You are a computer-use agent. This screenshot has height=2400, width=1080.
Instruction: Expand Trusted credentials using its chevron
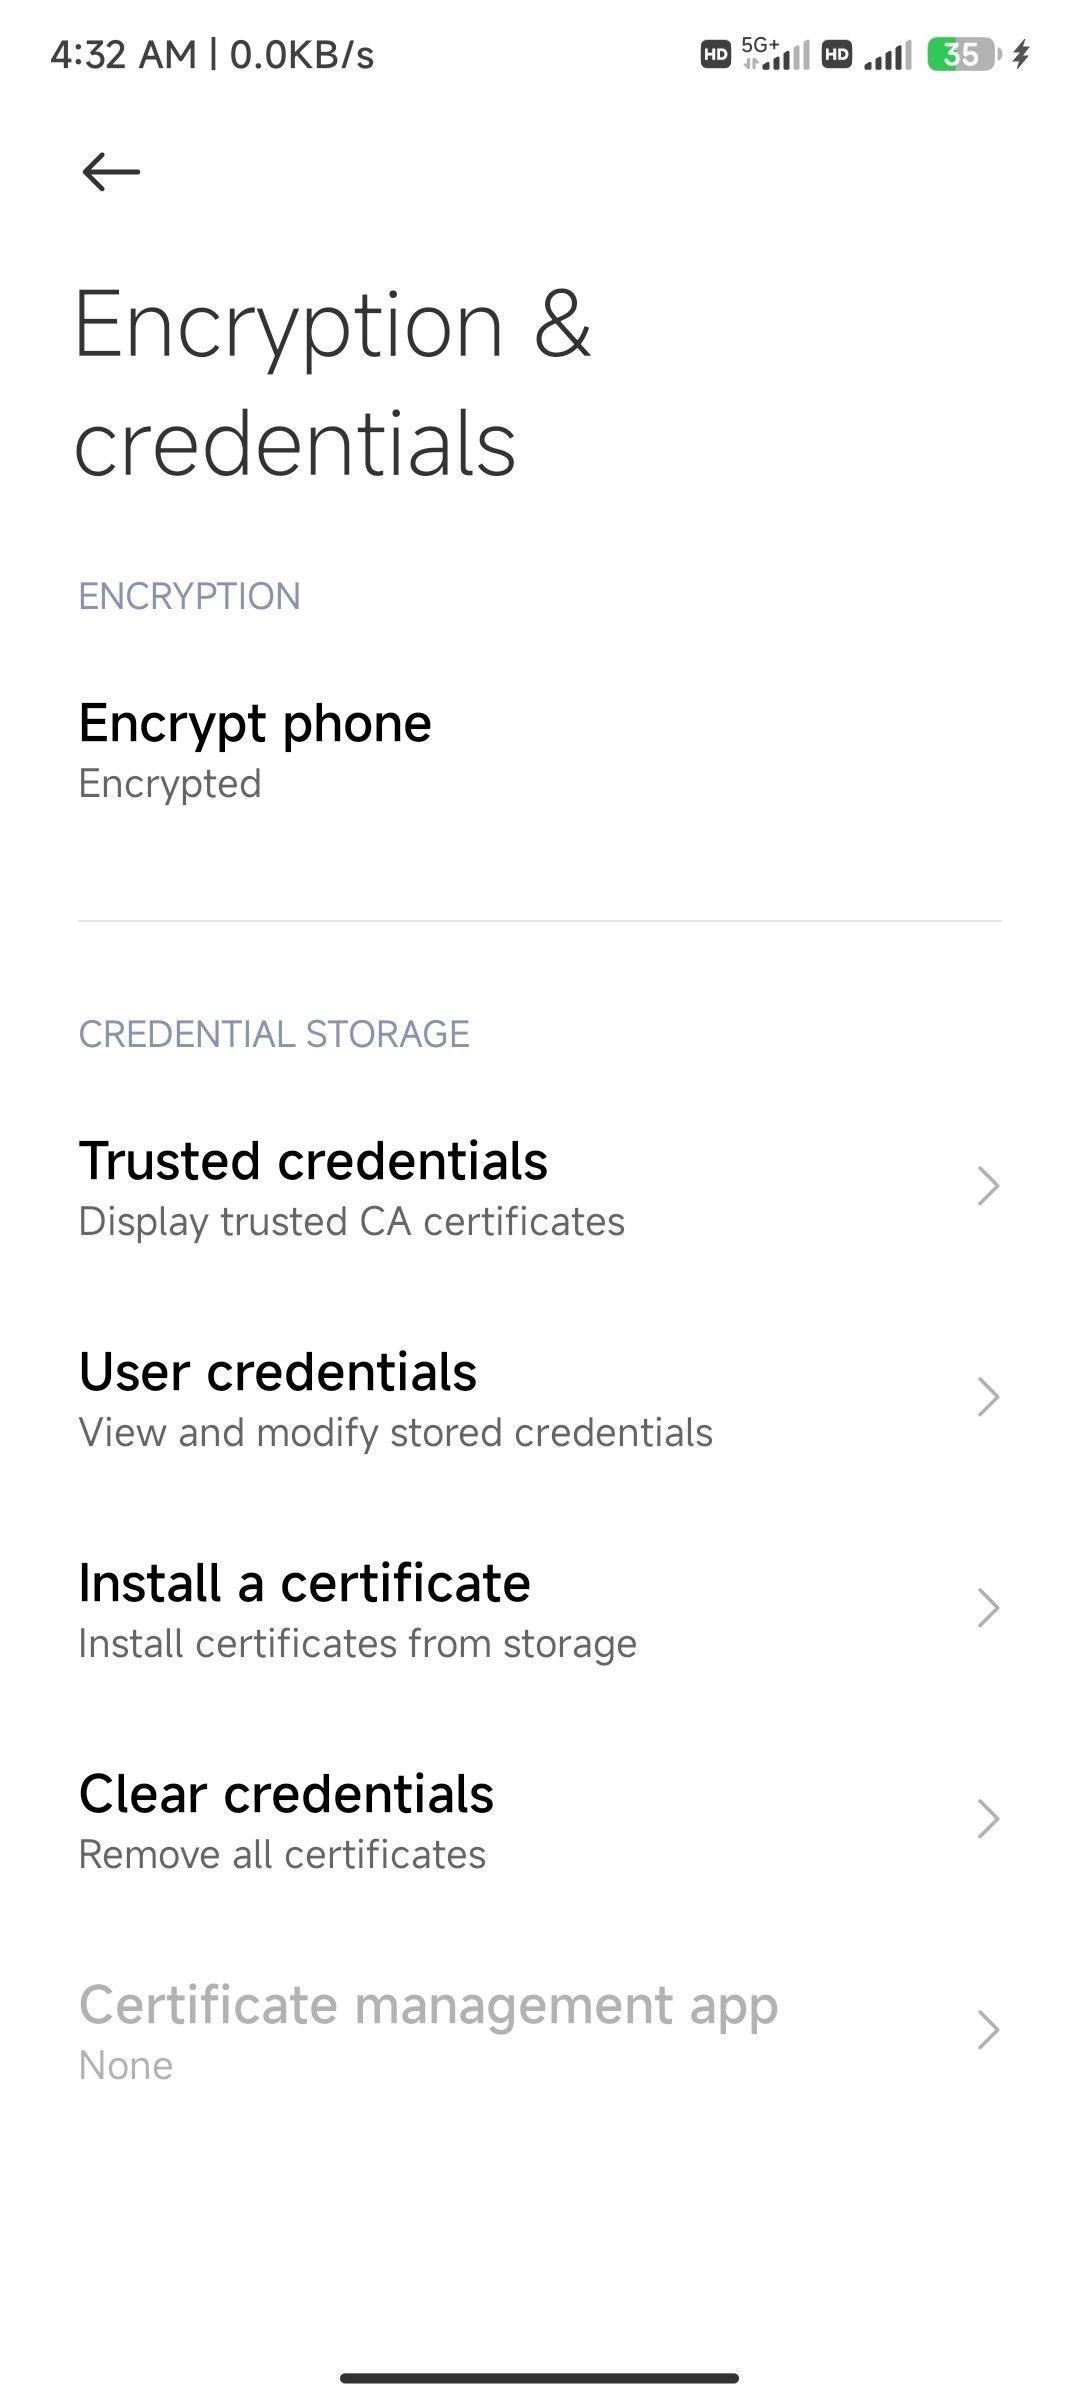click(988, 1186)
